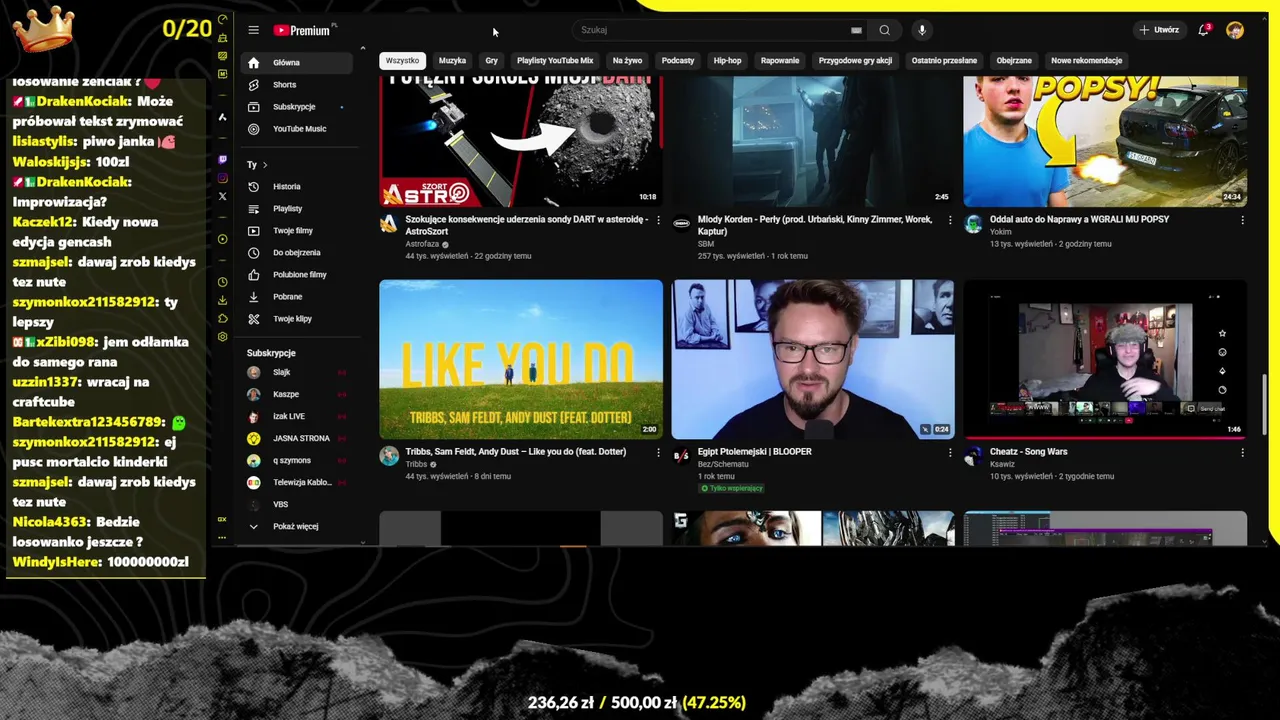Start voice search with the microphone

pos(922,30)
